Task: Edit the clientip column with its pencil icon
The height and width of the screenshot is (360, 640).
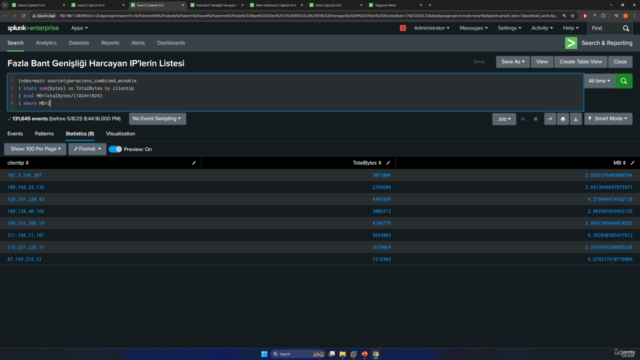Action: [194, 163]
